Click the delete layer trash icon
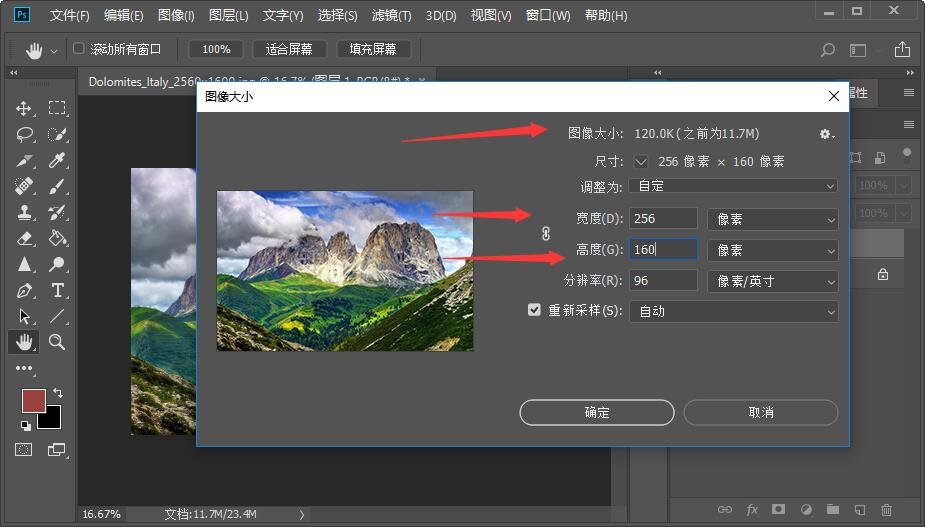 pyautogui.click(x=886, y=509)
